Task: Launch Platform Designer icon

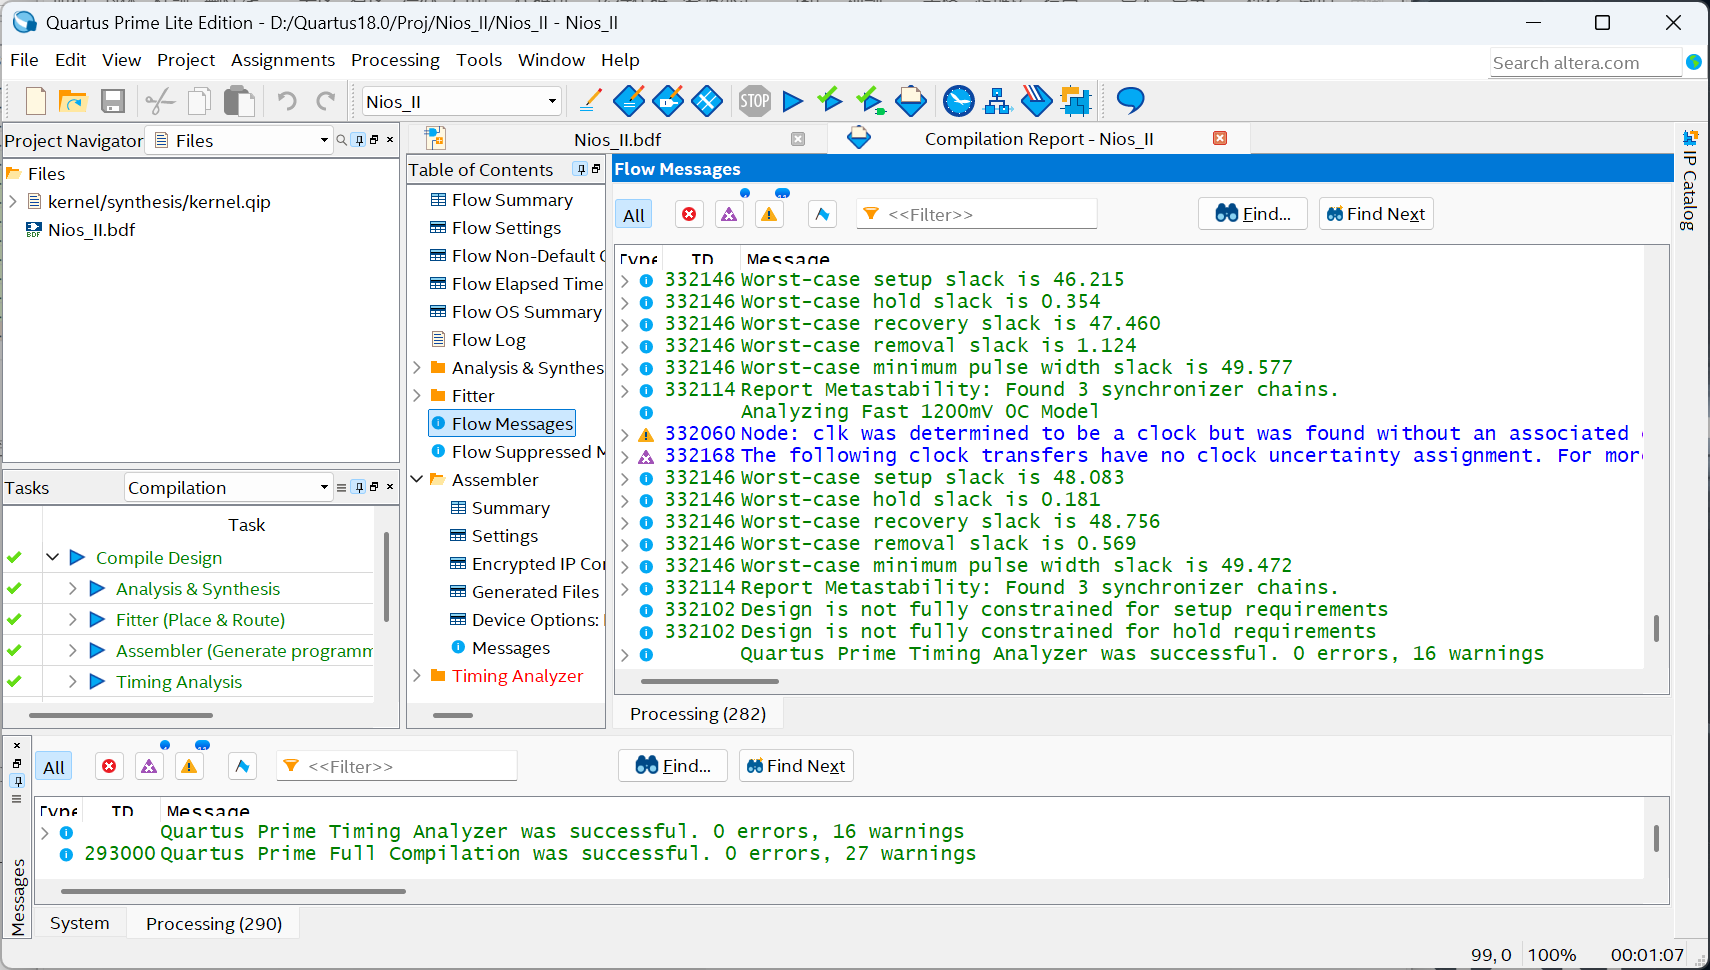Action: tap(1076, 100)
